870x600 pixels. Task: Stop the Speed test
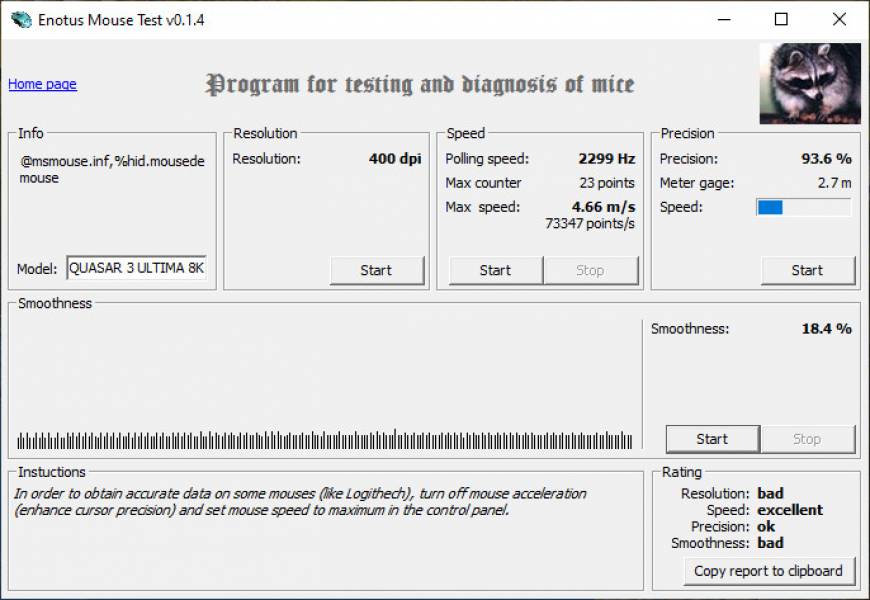coord(592,270)
